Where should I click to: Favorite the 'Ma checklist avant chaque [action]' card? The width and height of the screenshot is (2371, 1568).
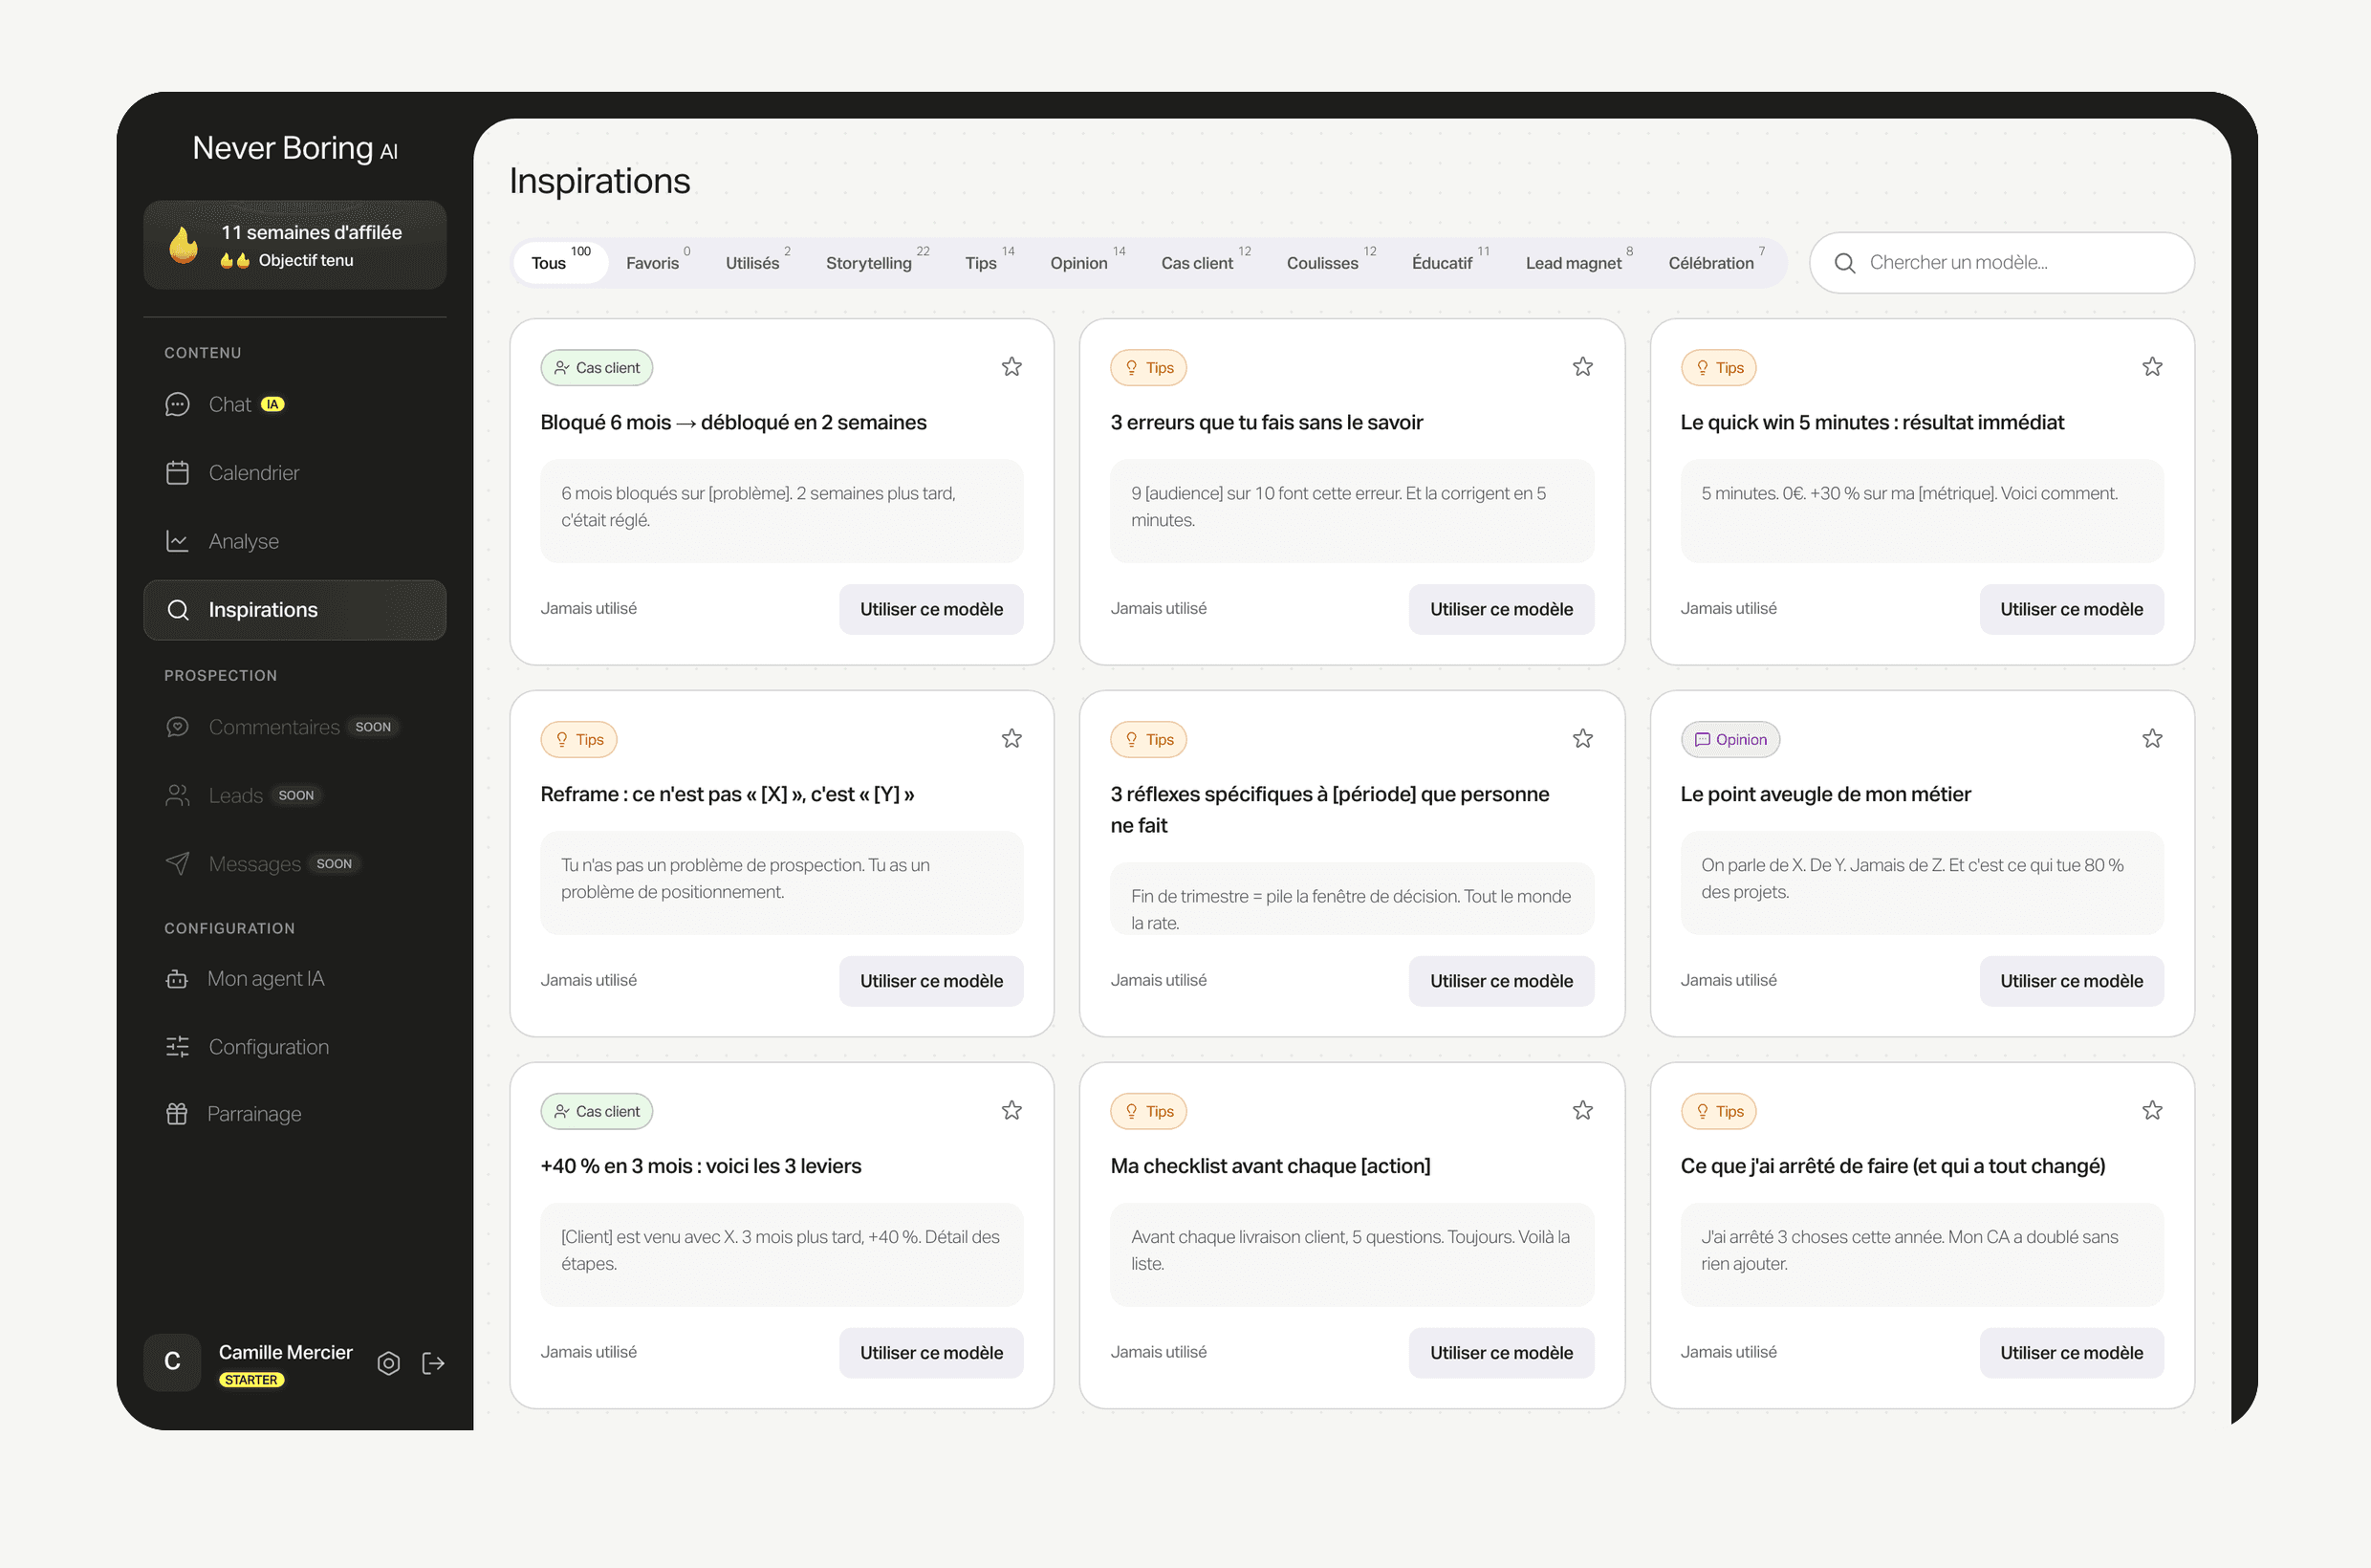(x=1582, y=1111)
